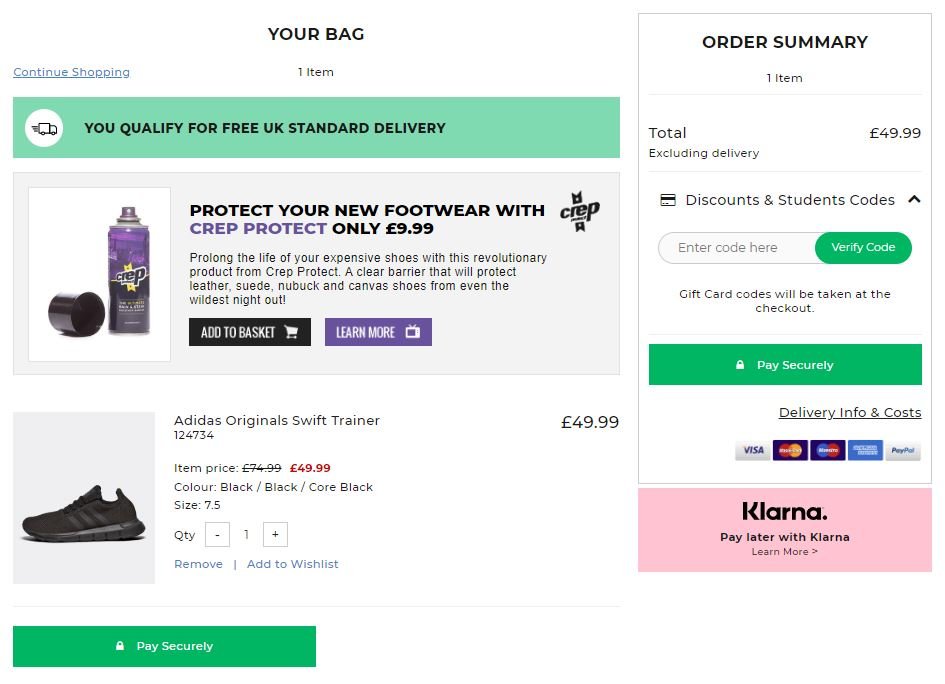Decrease quantity with the minus button

[x=217, y=535]
